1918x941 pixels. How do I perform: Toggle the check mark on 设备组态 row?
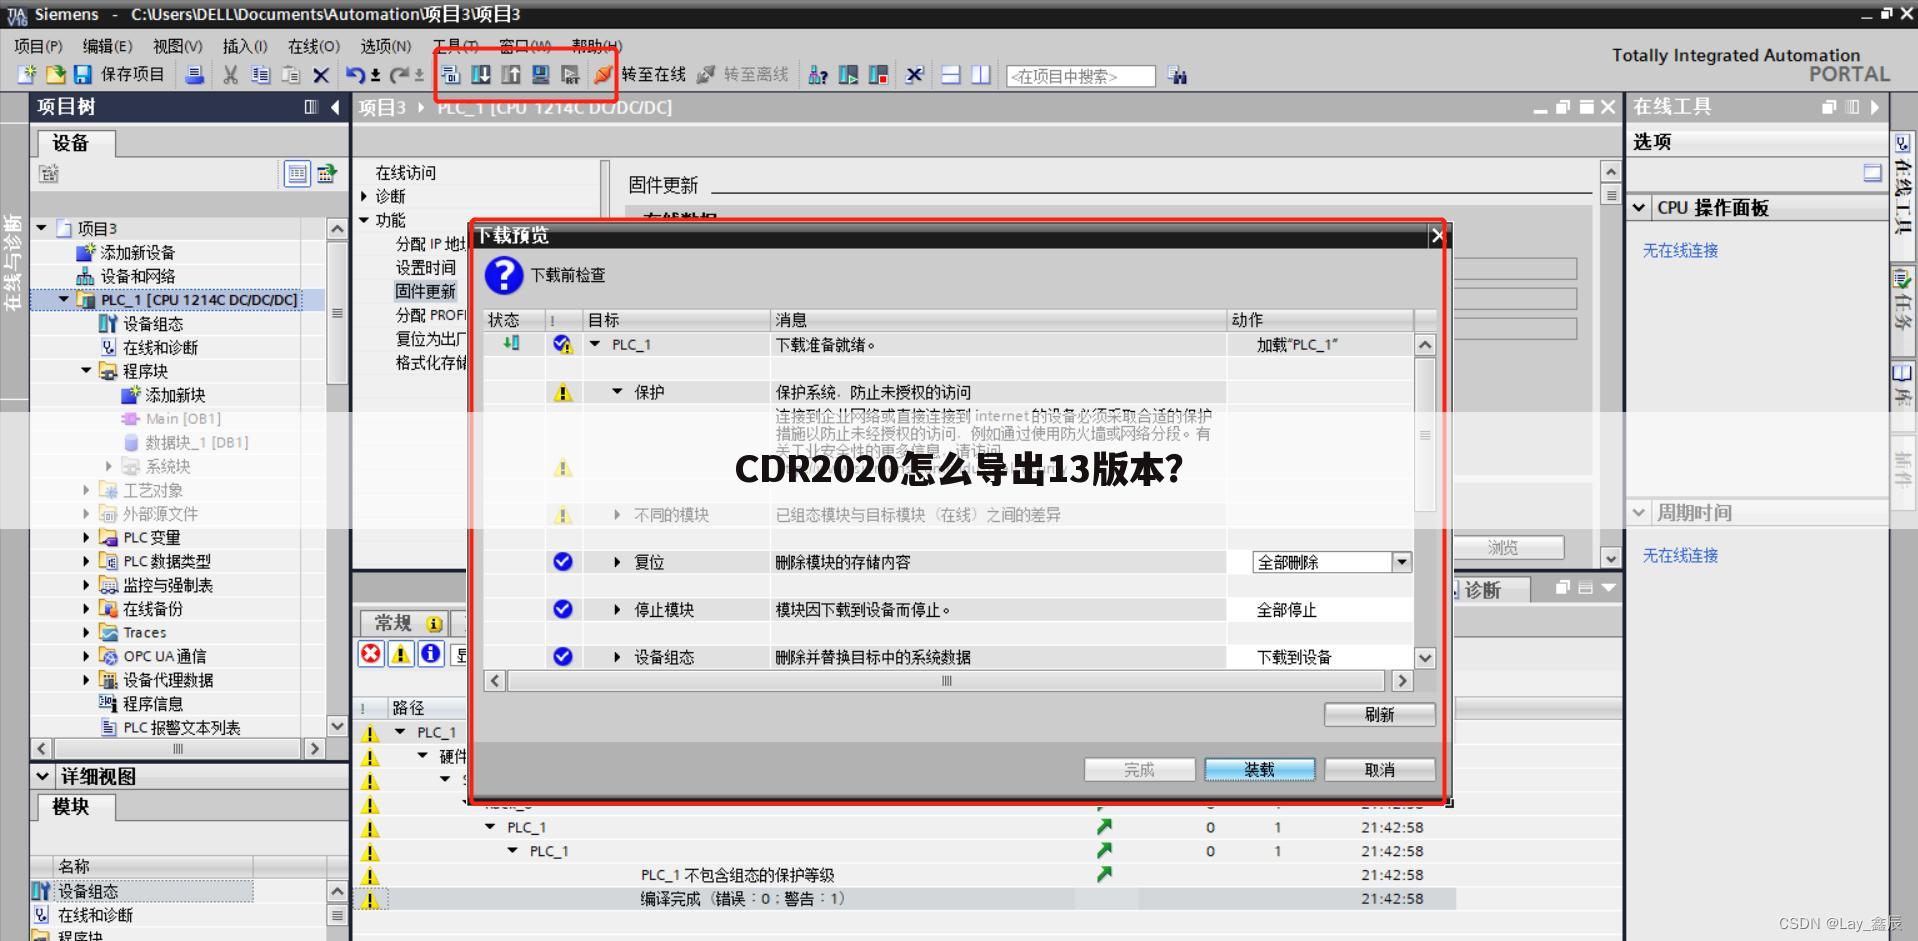pos(563,657)
